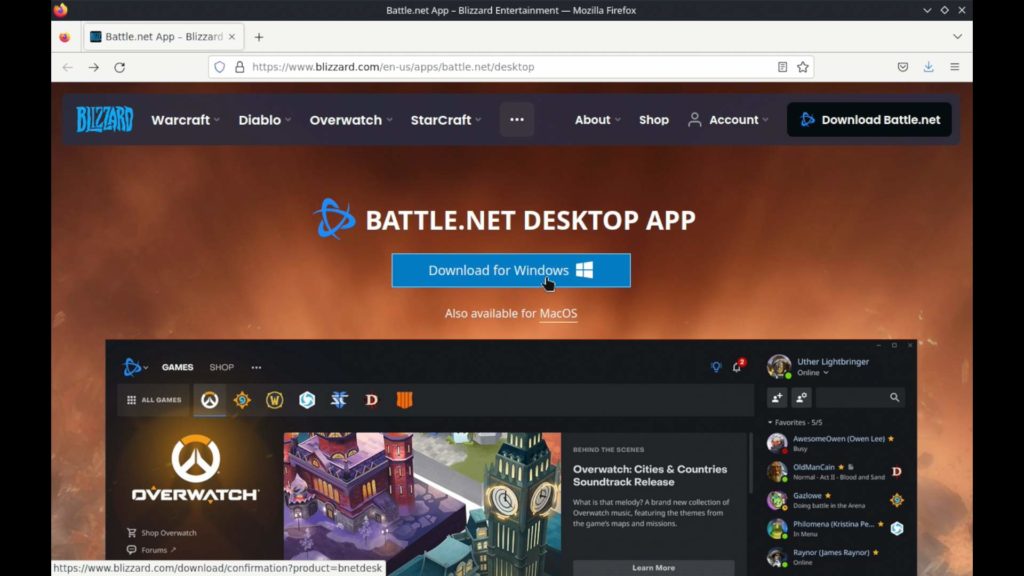Open the Firefox downloads panel
Screen dimensions: 1024x576
pos(929,67)
